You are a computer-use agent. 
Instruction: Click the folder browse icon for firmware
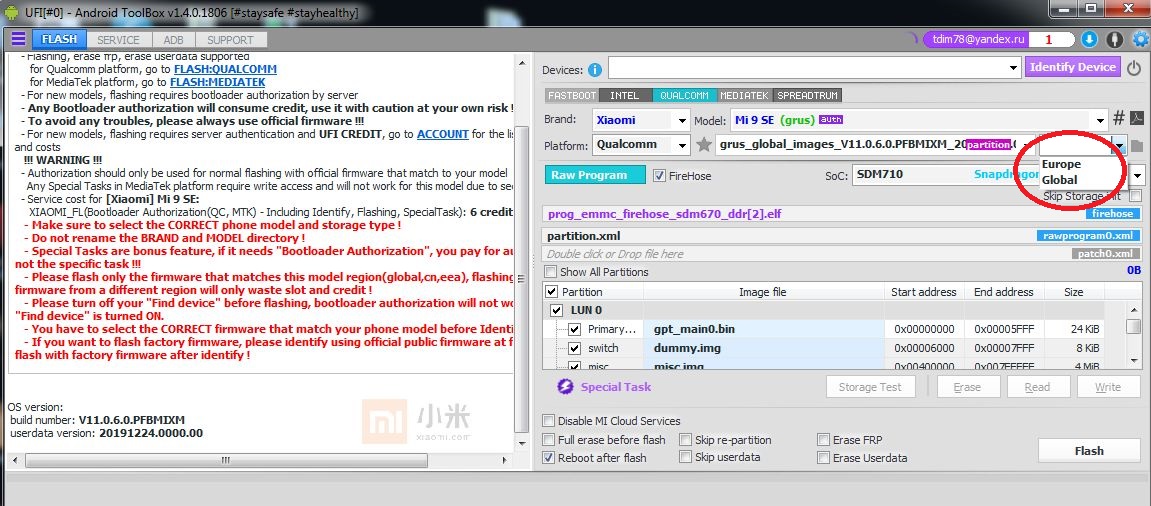coord(1136,145)
